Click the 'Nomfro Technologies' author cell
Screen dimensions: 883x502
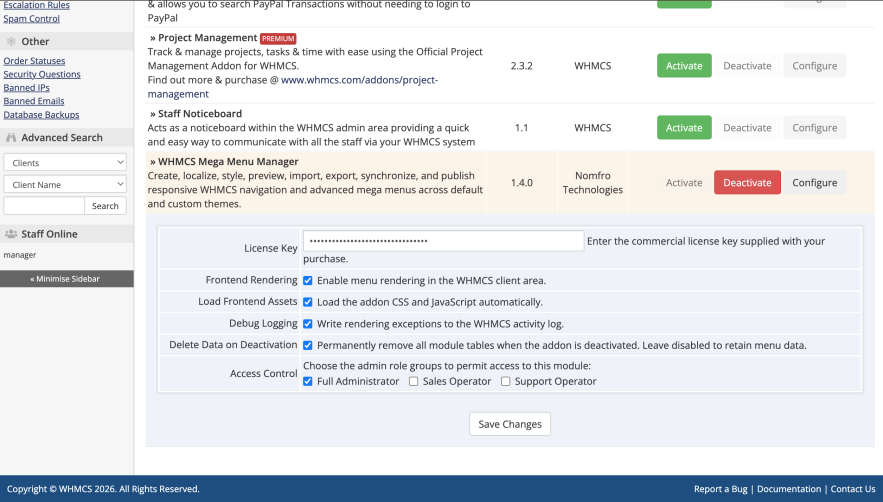592,183
